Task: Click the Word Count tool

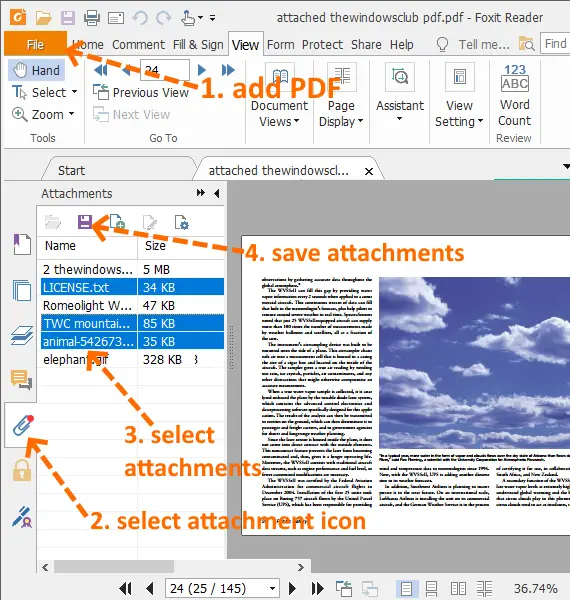Action: [515, 95]
